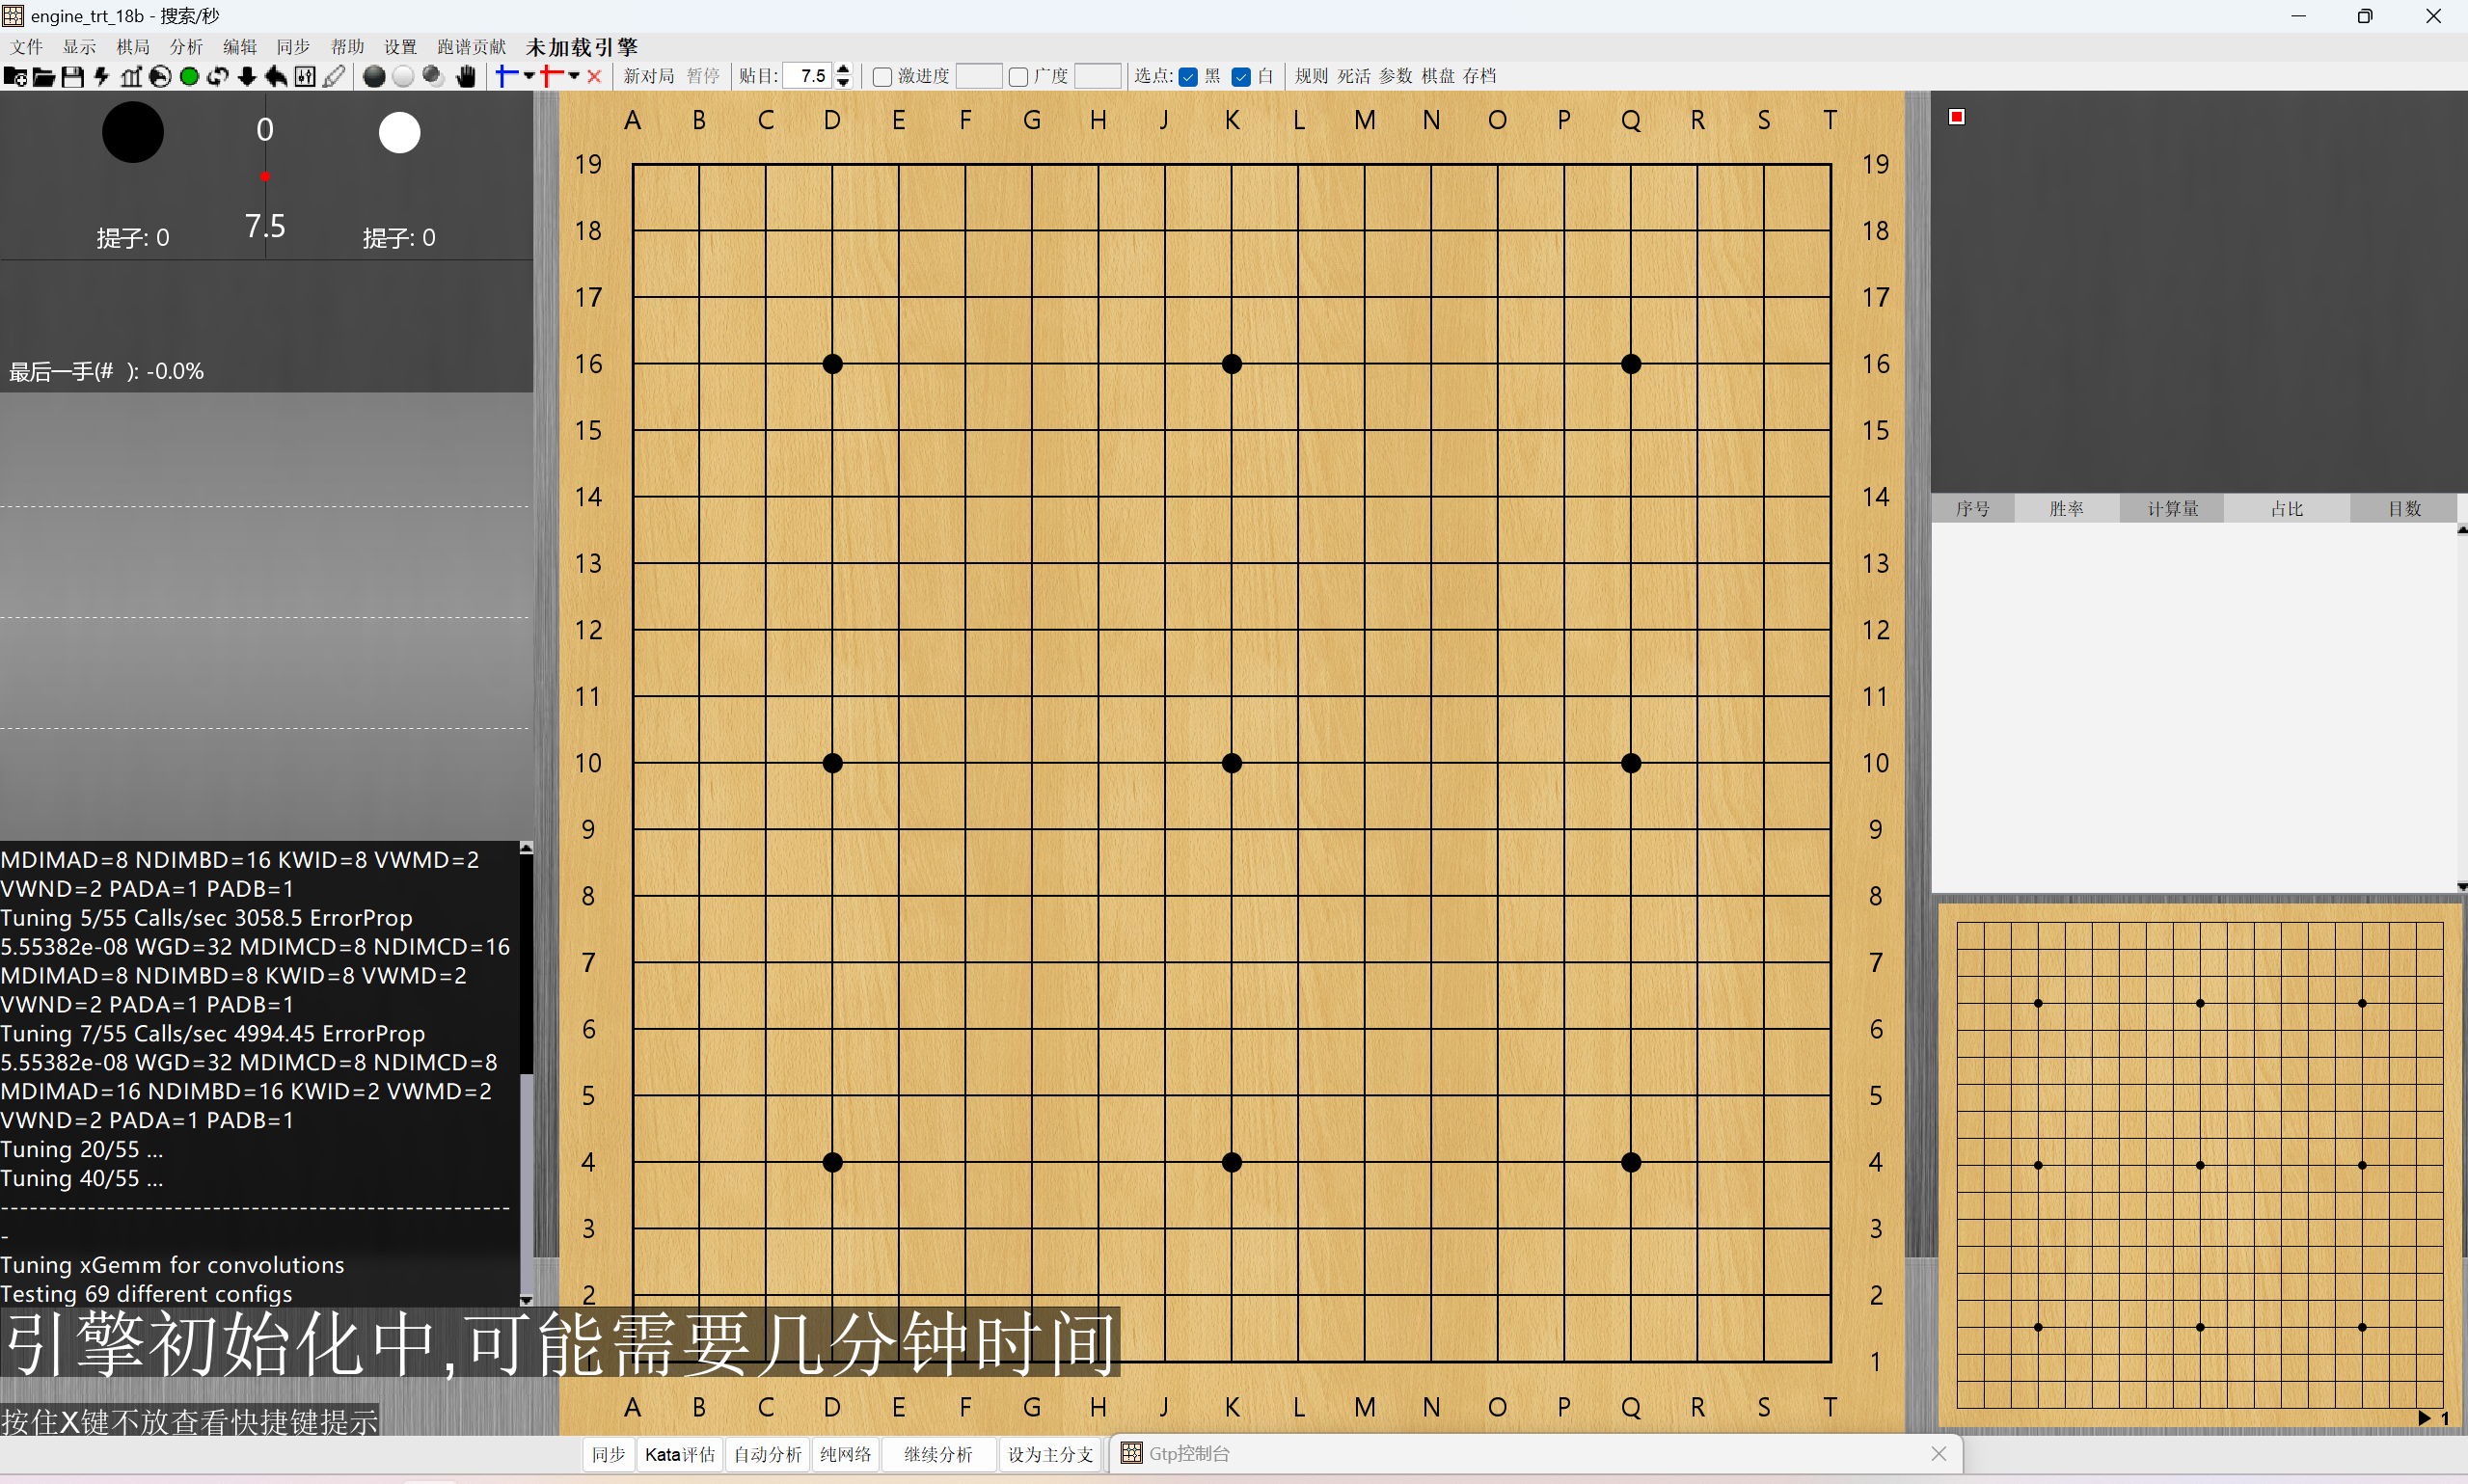The width and height of the screenshot is (2468, 1484).
Task: Uncheck the 黑 candidate points checkbox
Action: click(x=1188, y=77)
